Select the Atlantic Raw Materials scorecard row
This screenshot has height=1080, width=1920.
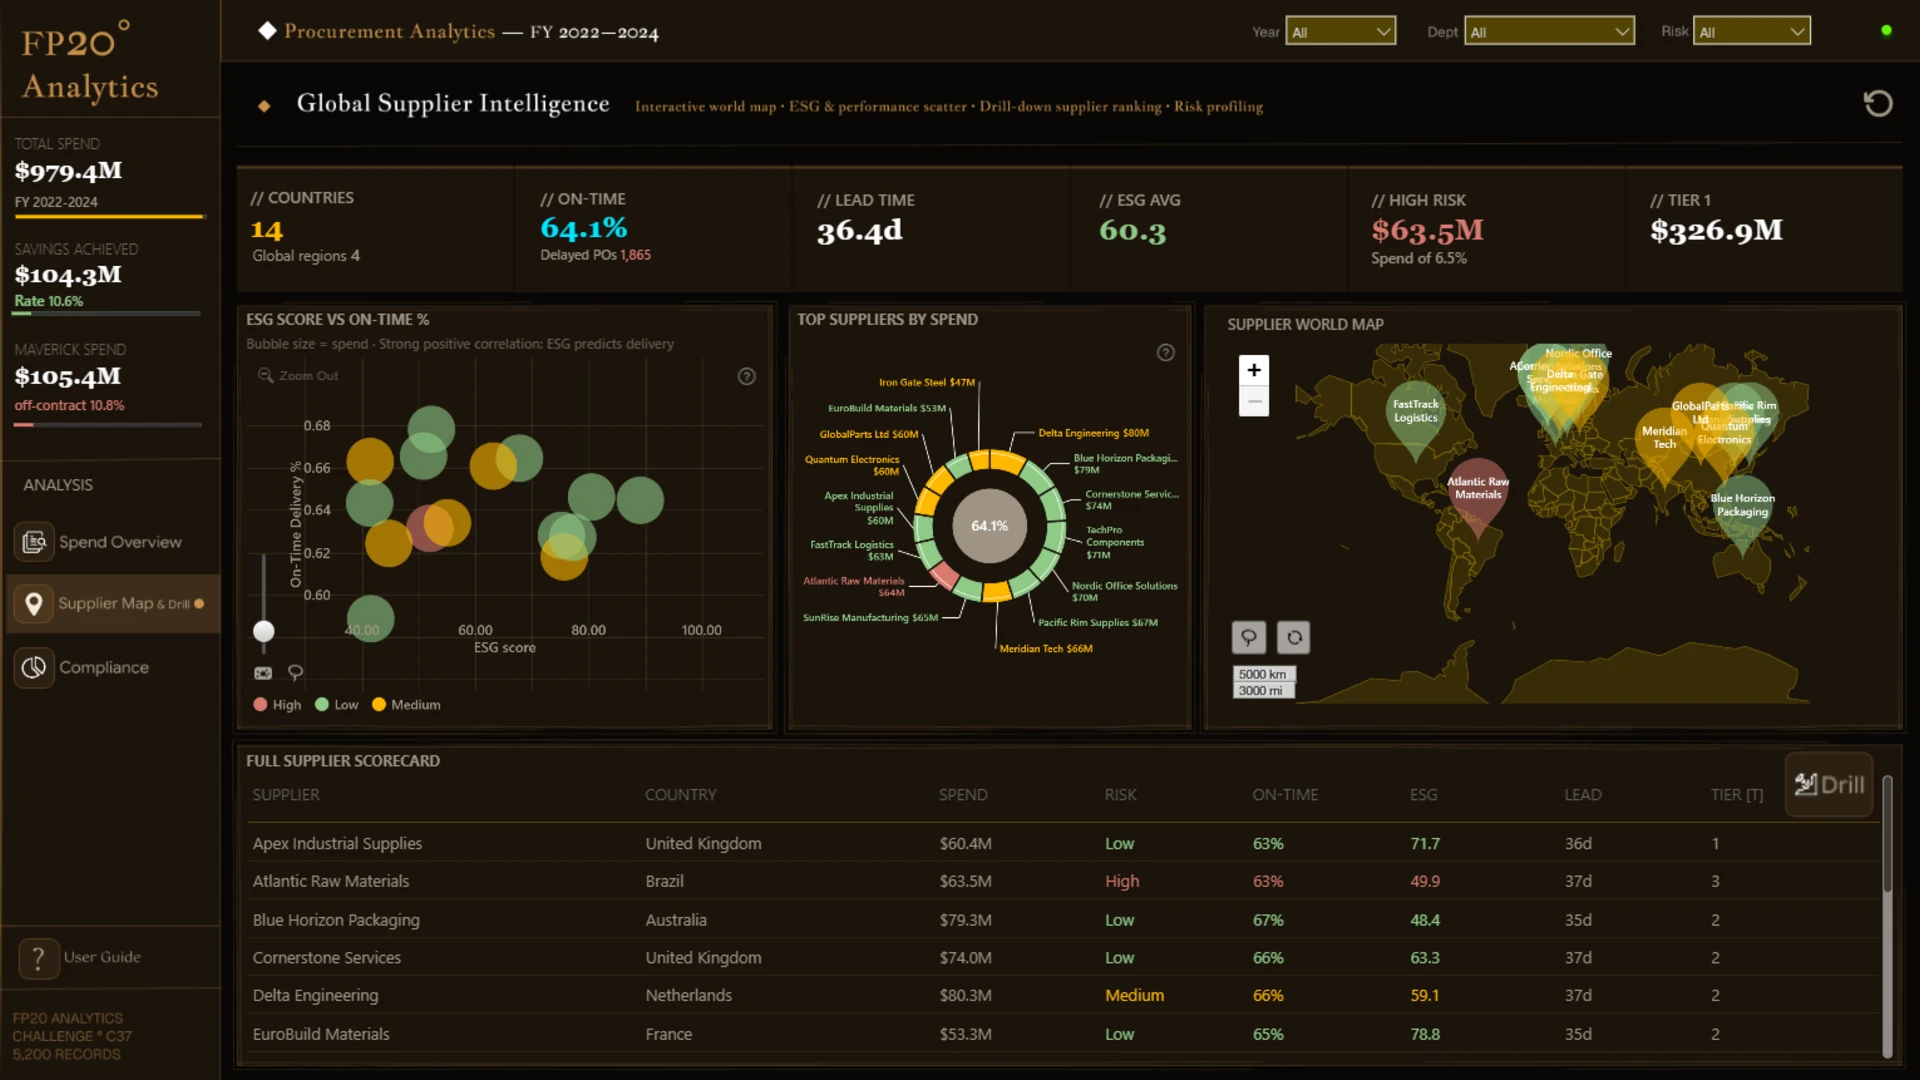pos(1063,882)
